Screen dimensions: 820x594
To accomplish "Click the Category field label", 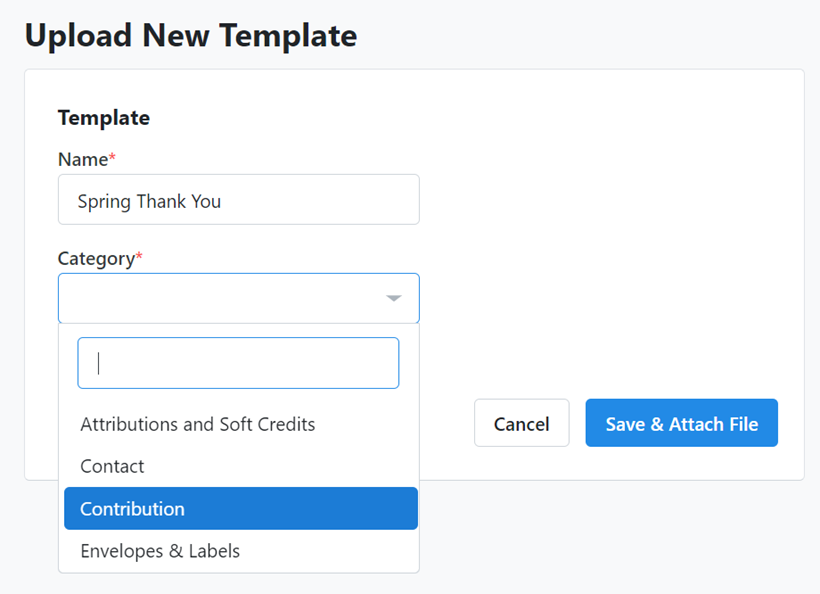I will [x=93, y=258].
